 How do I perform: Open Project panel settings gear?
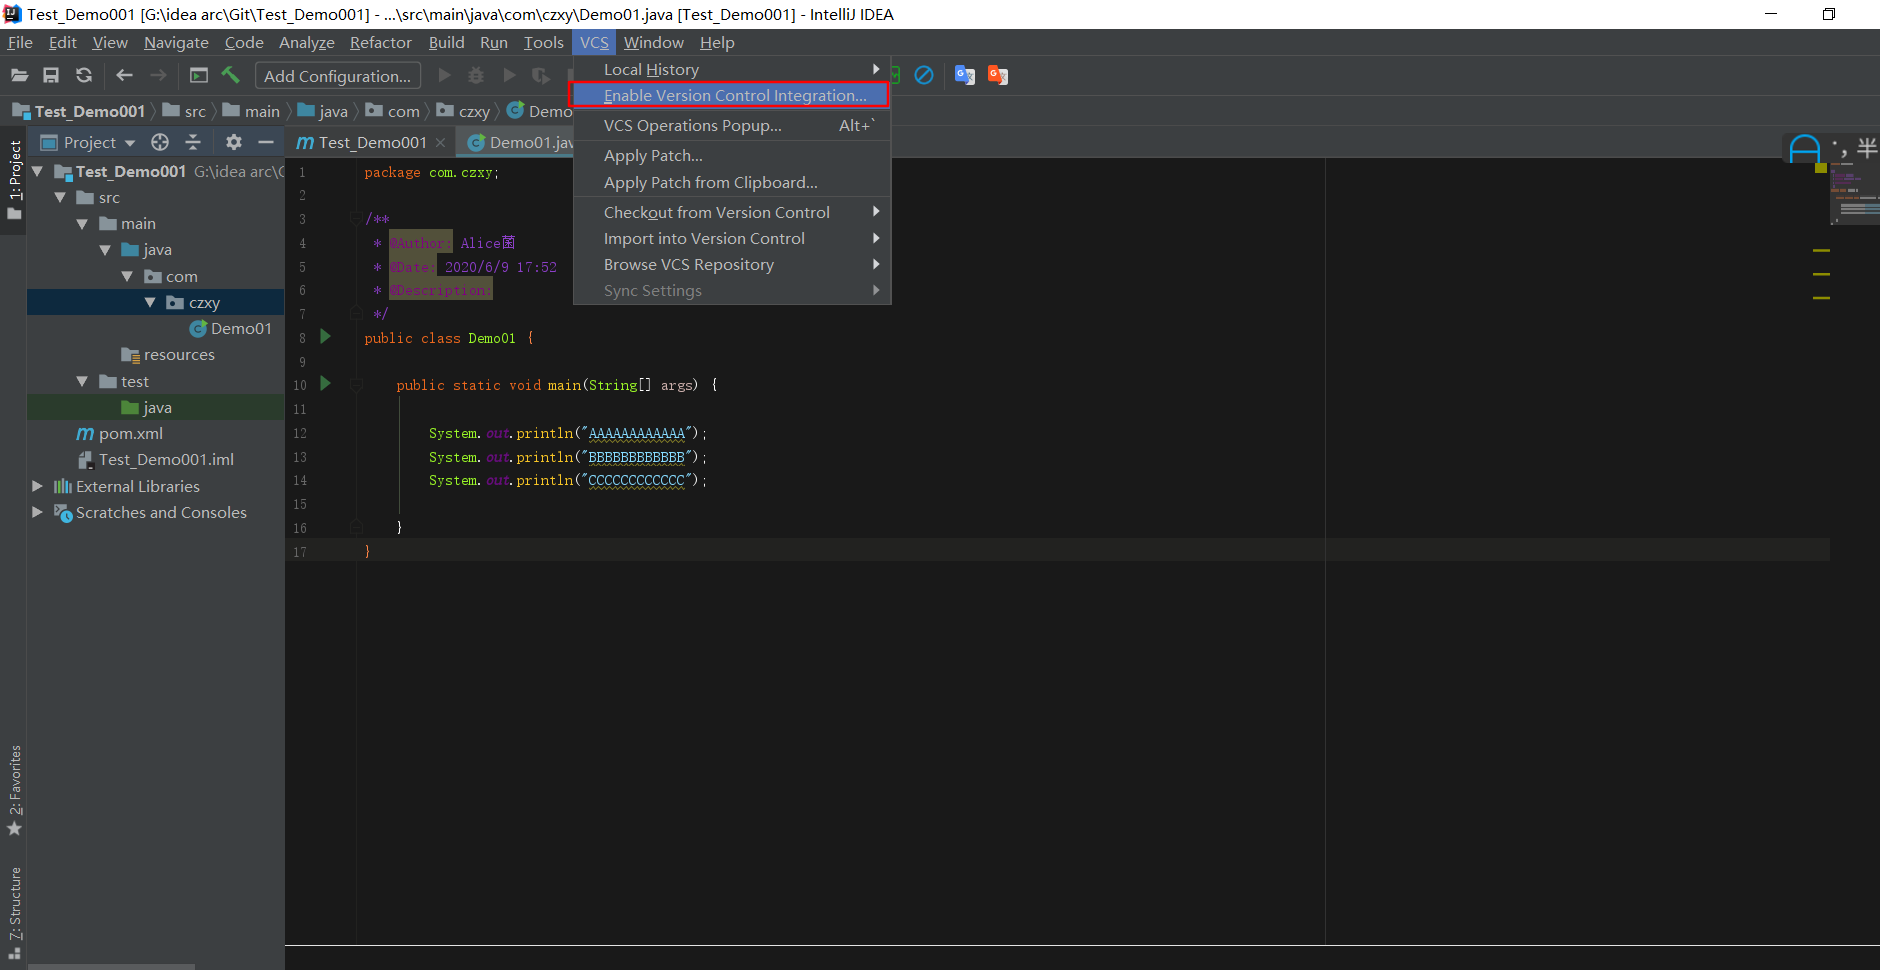click(x=234, y=143)
